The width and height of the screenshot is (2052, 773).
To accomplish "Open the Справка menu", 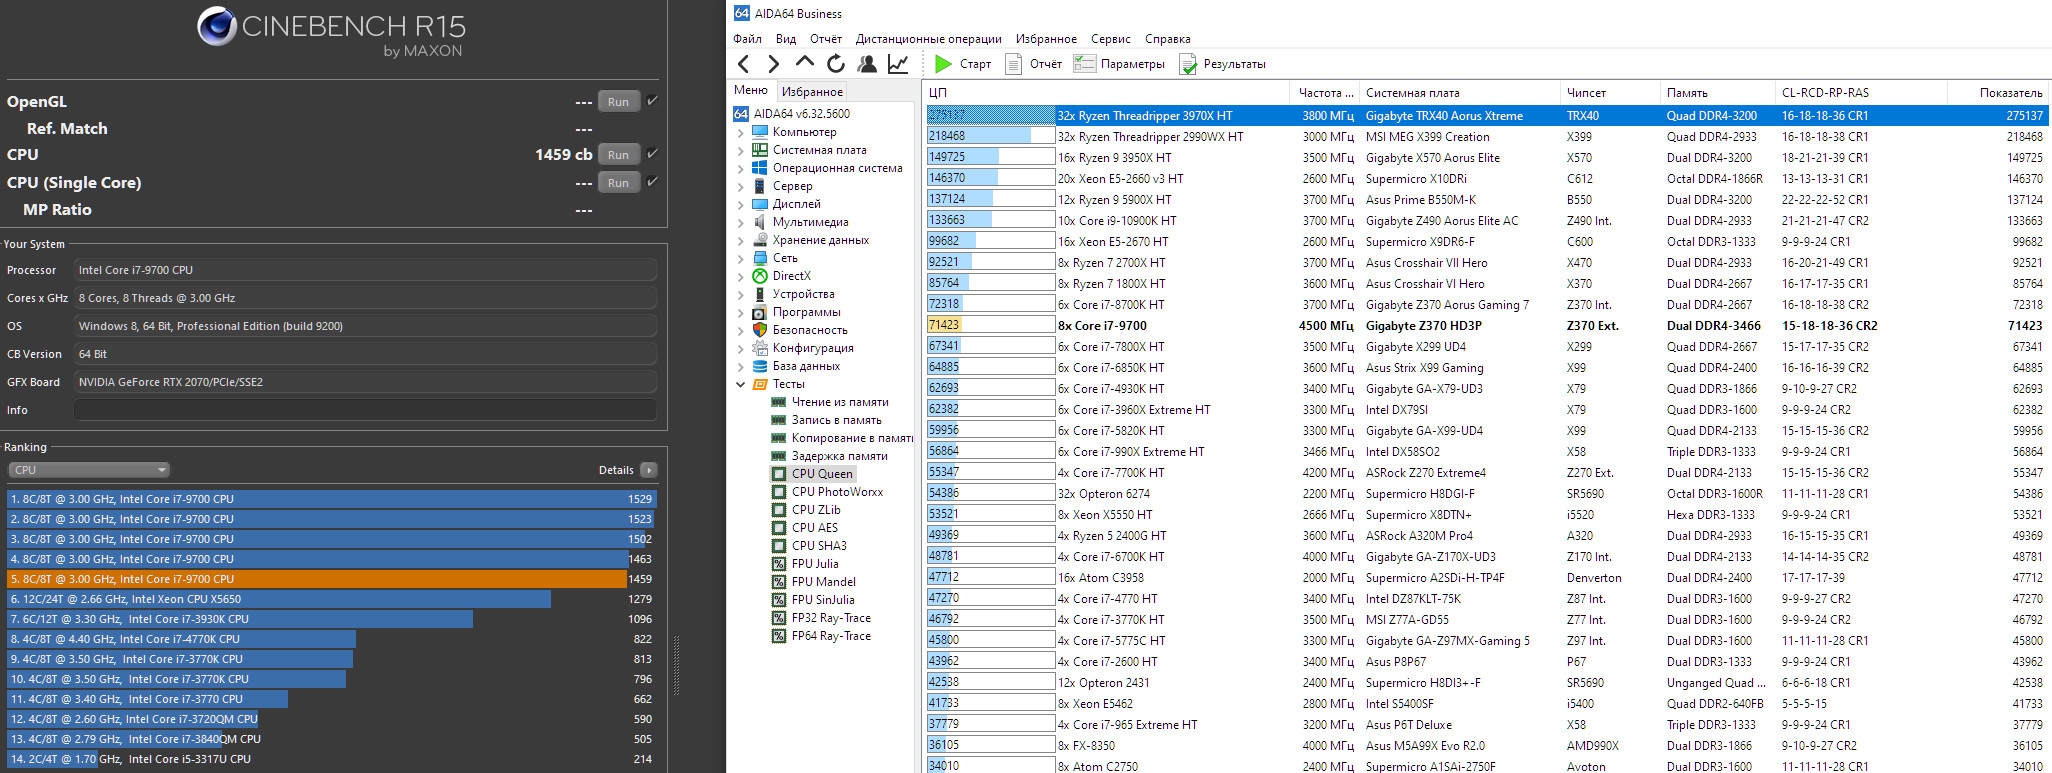I will tap(1167, 39).
